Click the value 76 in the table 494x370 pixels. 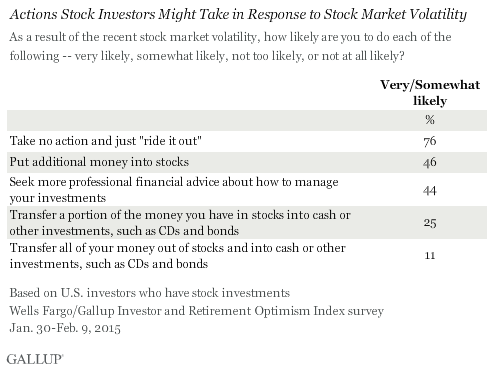point(430,141)
